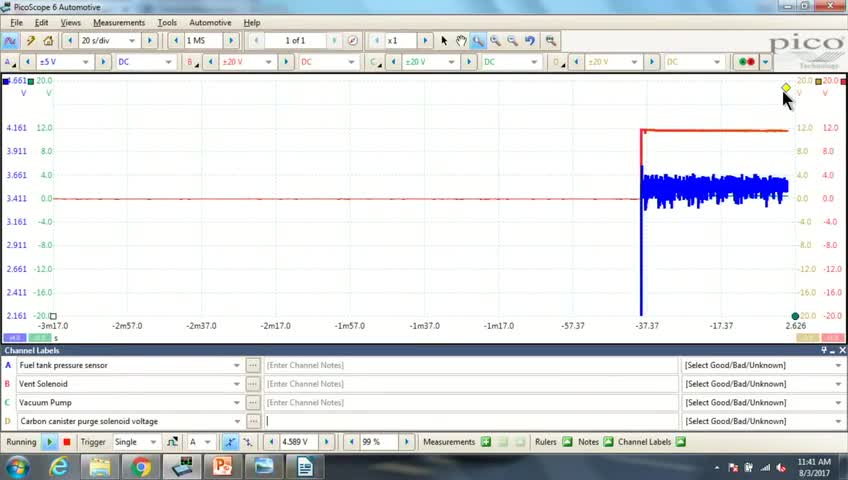Click Channel A notes input field
This screenshot has width=848, height=480.
[470, 365]
